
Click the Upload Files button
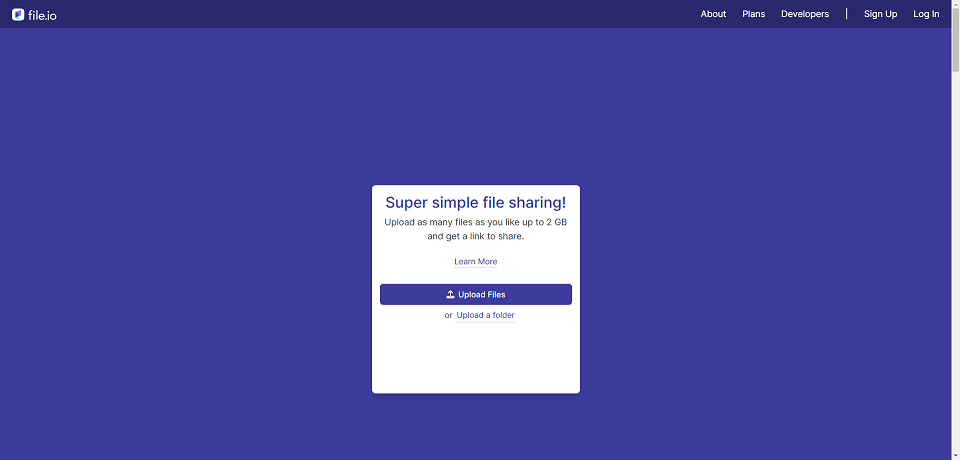click(476, 294)
